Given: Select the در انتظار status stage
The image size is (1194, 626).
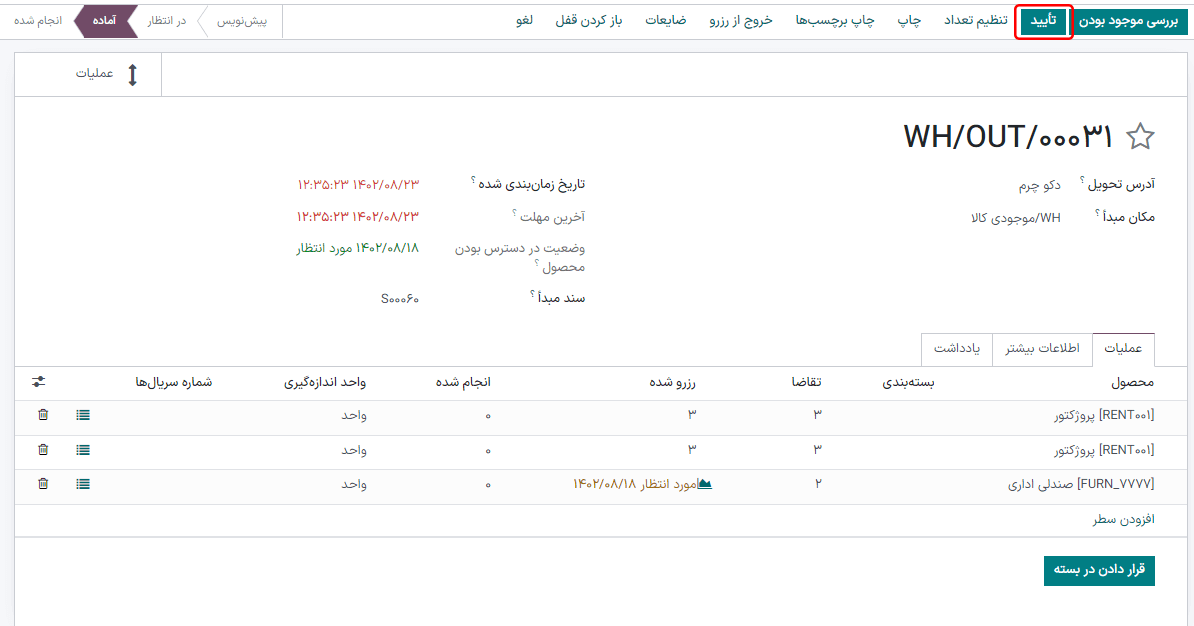Looking at the screenshot, I should (167, 21).
